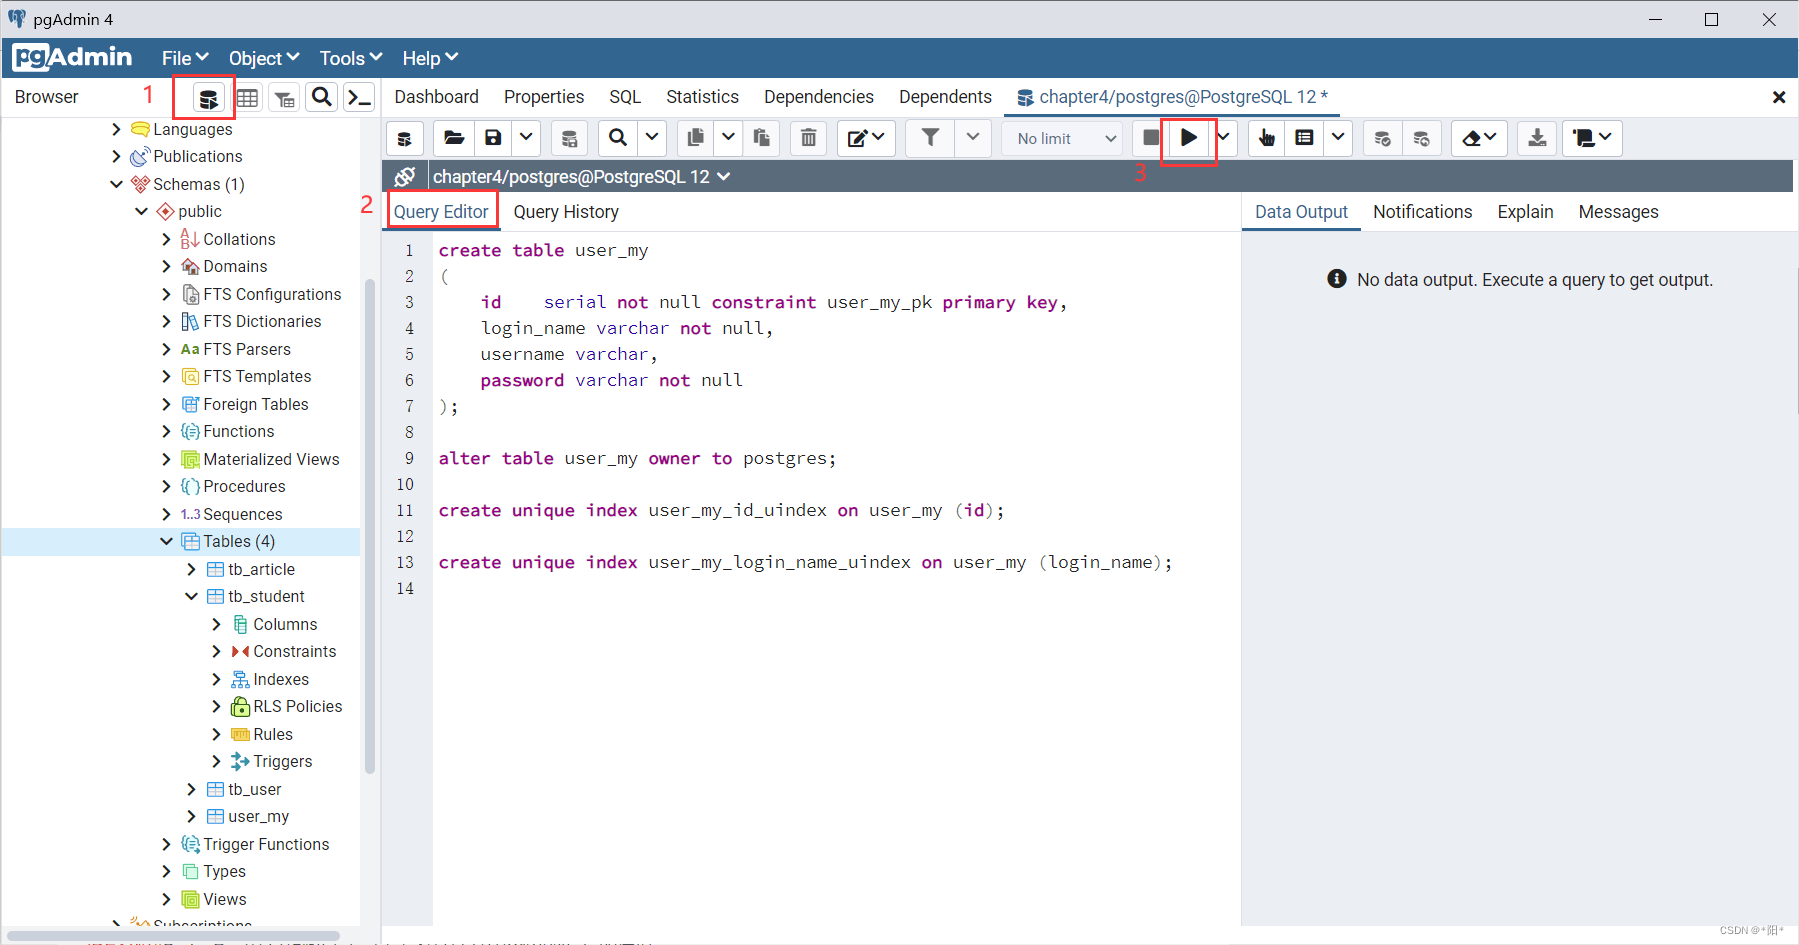The height and width of the screenshot is (945, 1799).
Task: Click line 13 in the SQL editor
Action: [805, 562]
